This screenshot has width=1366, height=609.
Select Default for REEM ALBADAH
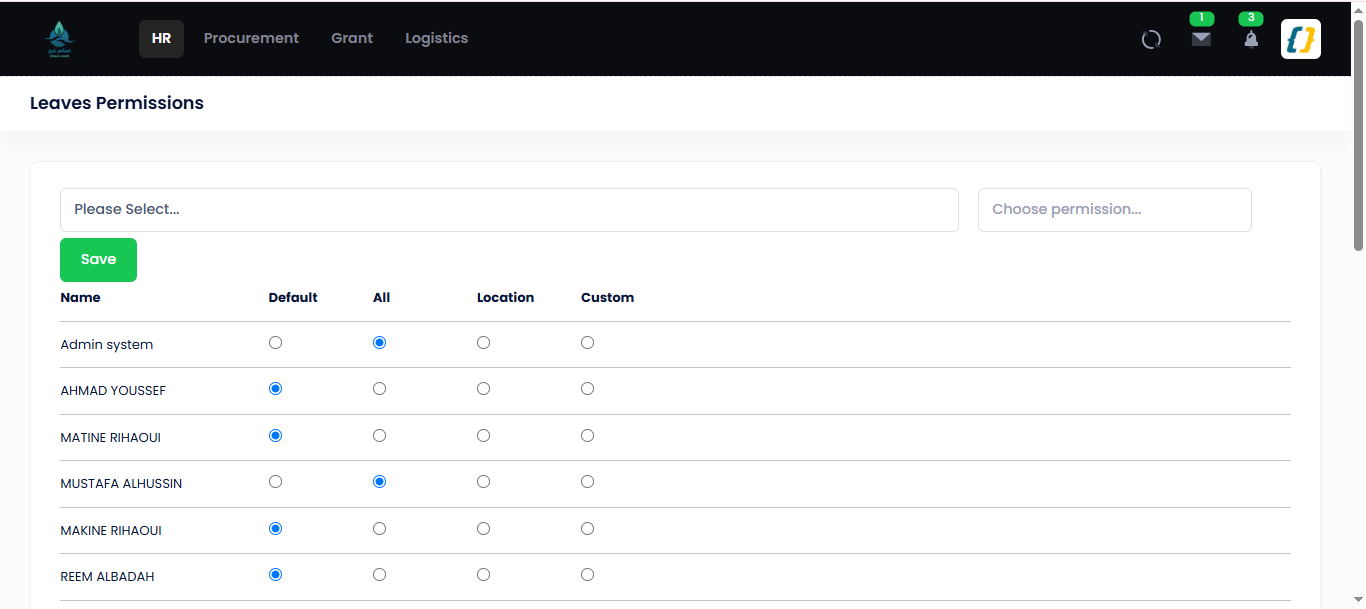point(276,575)
